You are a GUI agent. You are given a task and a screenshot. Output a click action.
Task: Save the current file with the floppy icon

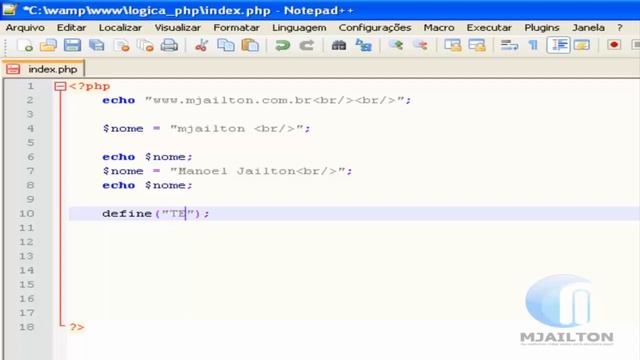pos(72,45)
